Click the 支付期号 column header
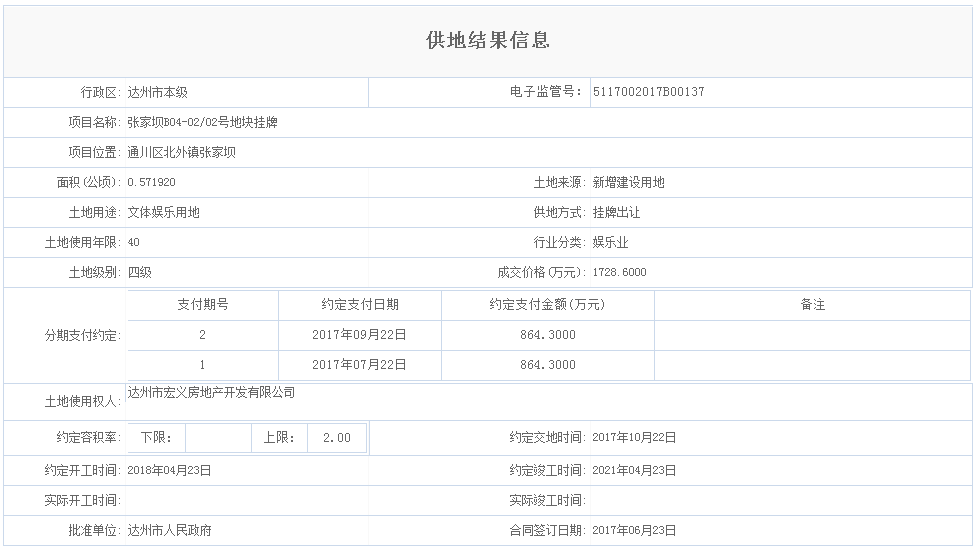Screen dimensions: 974x548 coord(203,304)
